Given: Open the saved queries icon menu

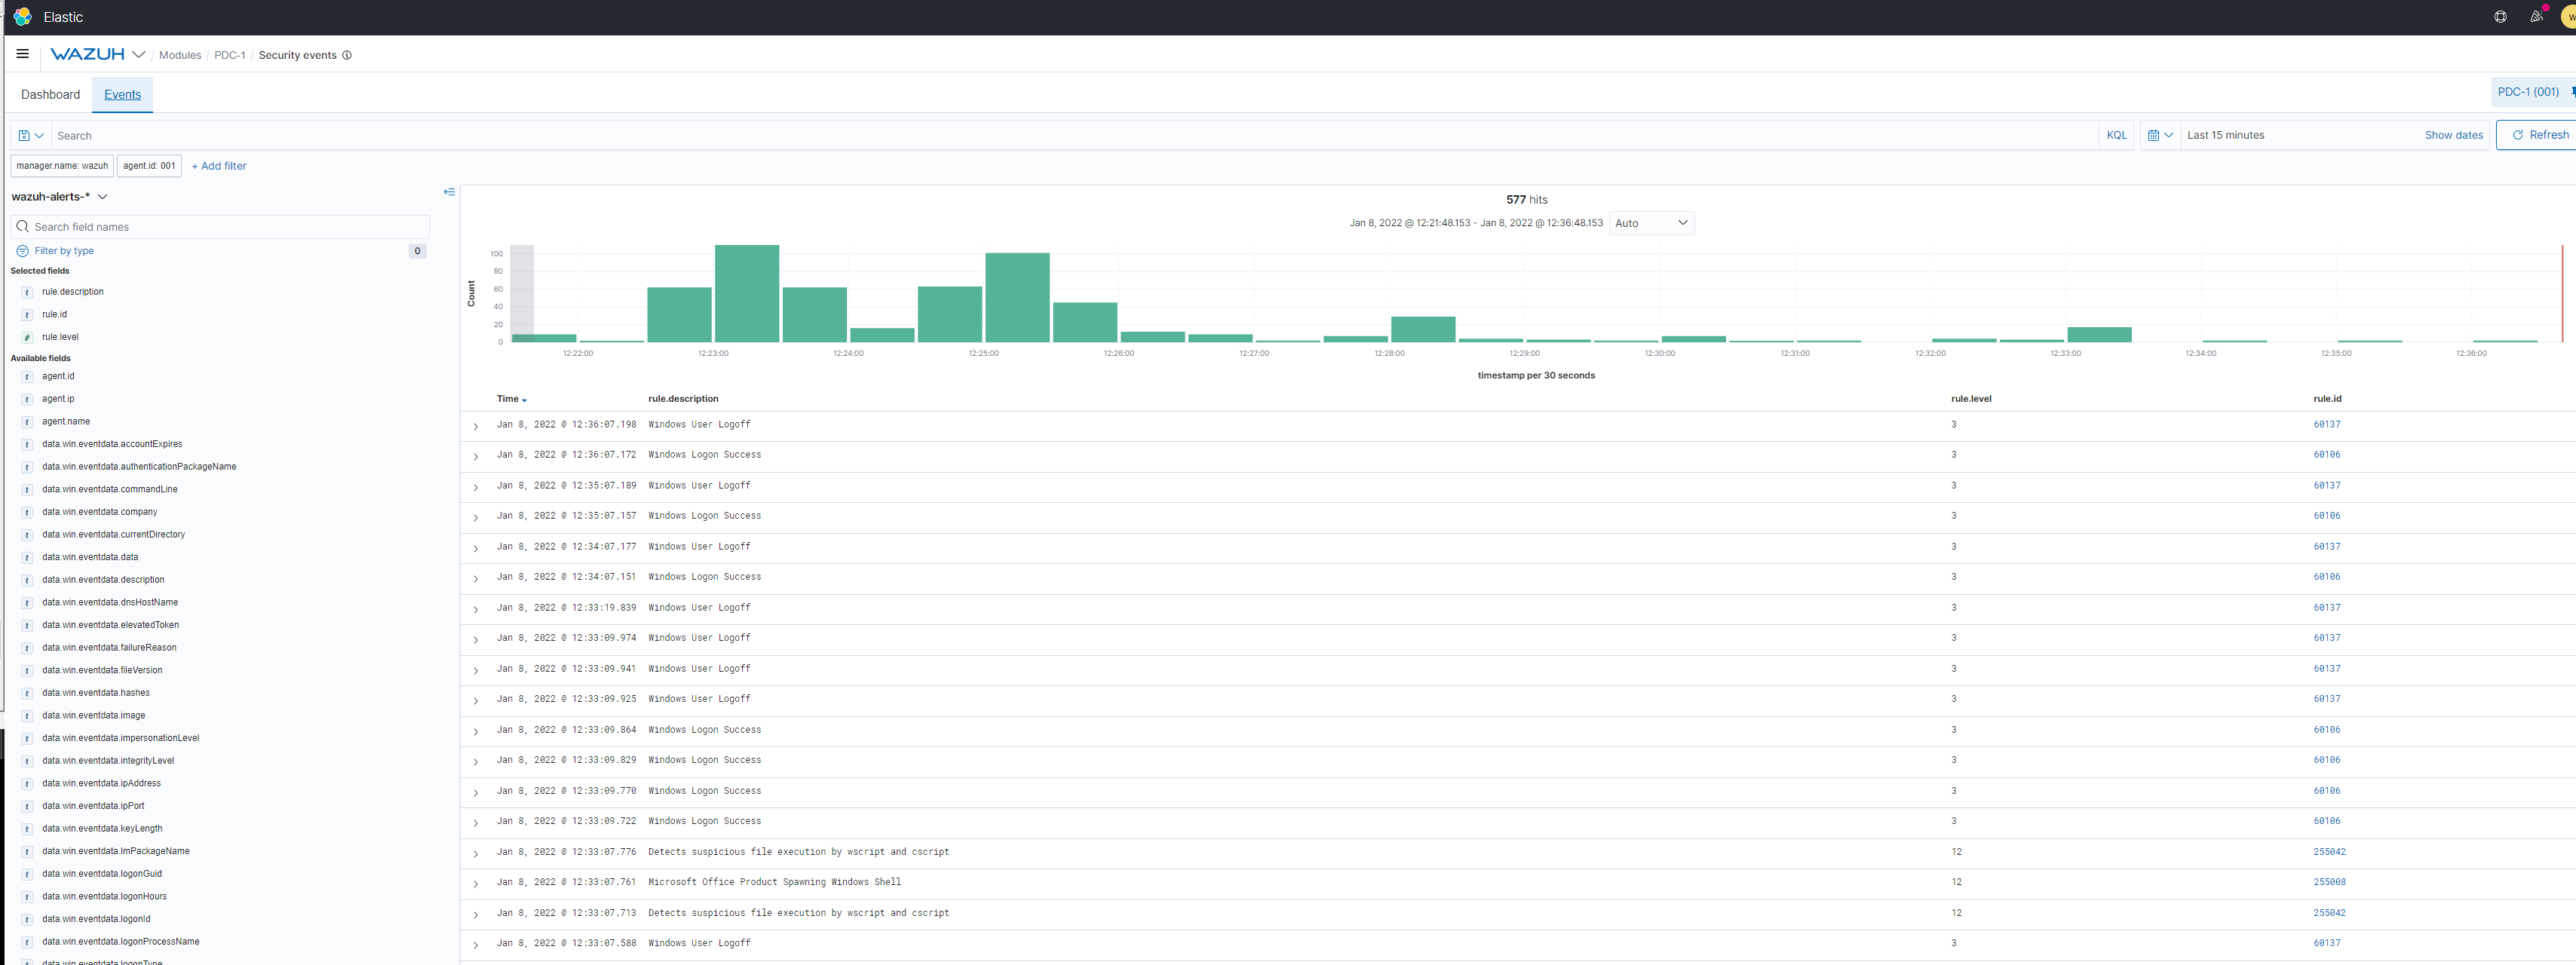Looking at the screenshot, I should (30, 135).
